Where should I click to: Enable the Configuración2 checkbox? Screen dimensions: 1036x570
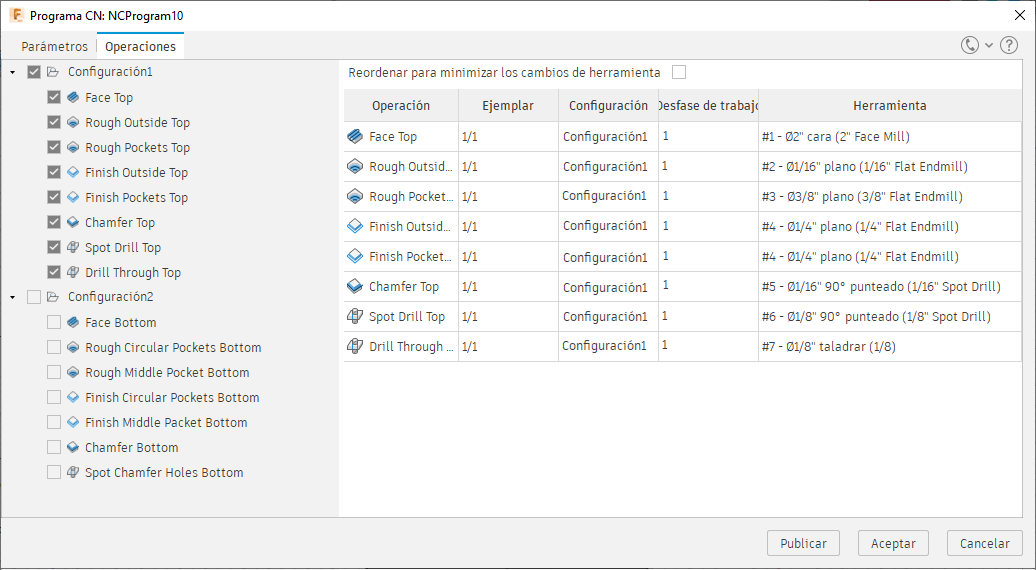click(34, 297)
